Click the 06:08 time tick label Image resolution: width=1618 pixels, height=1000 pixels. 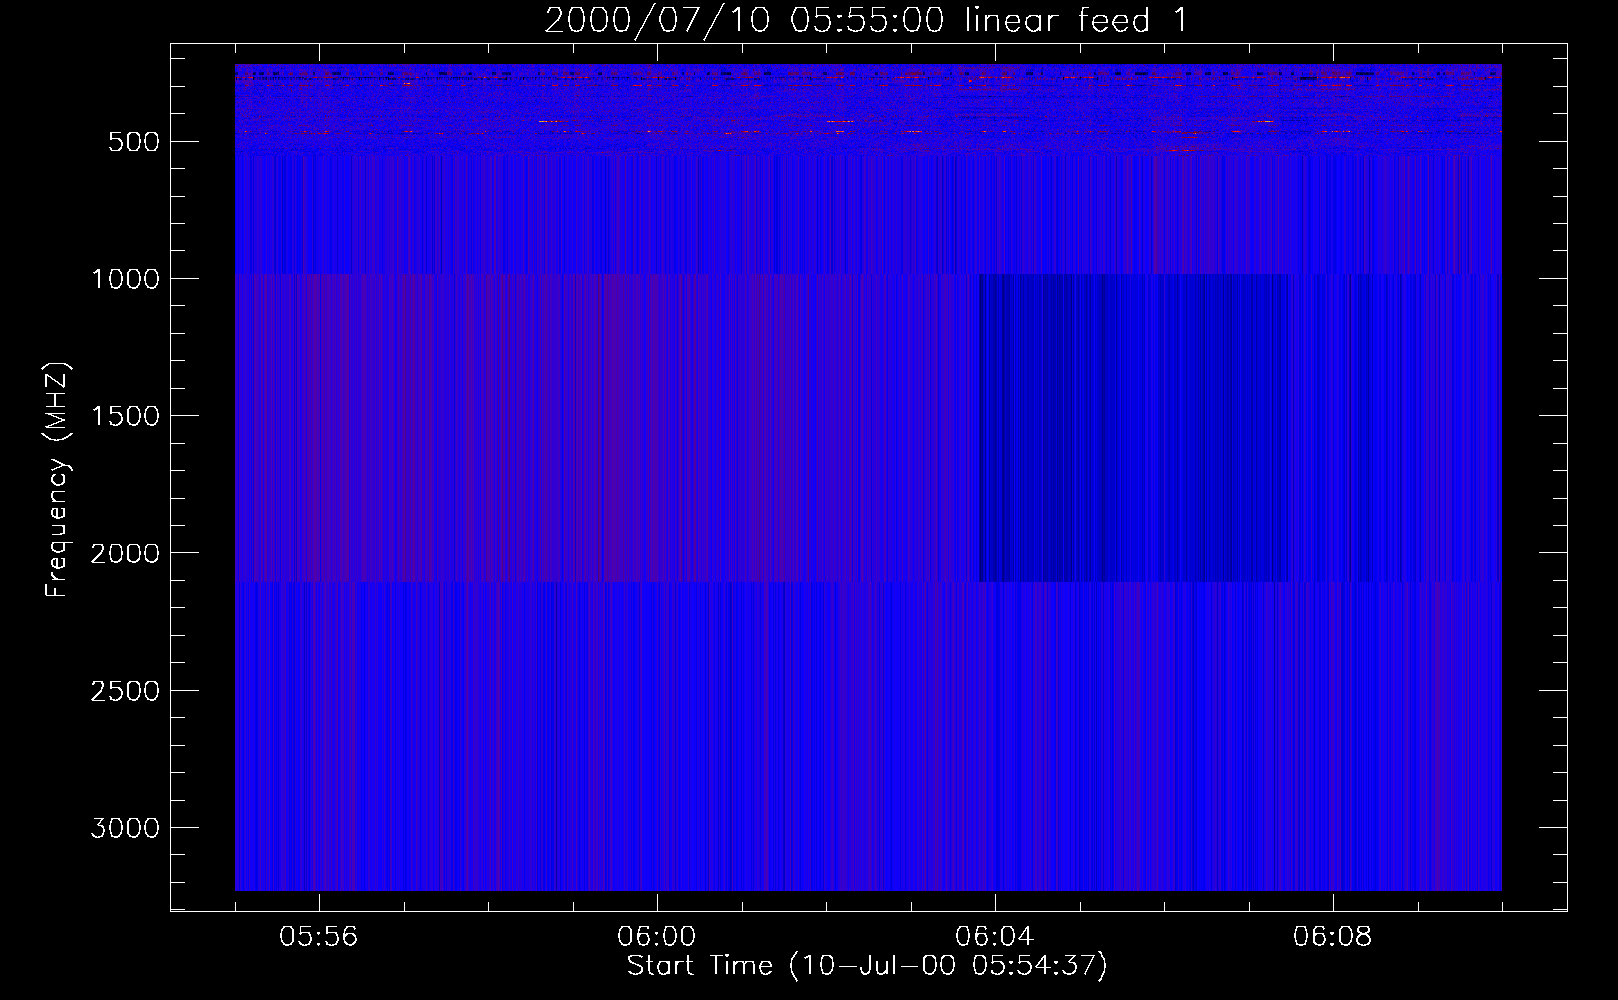coord(1333,937)
